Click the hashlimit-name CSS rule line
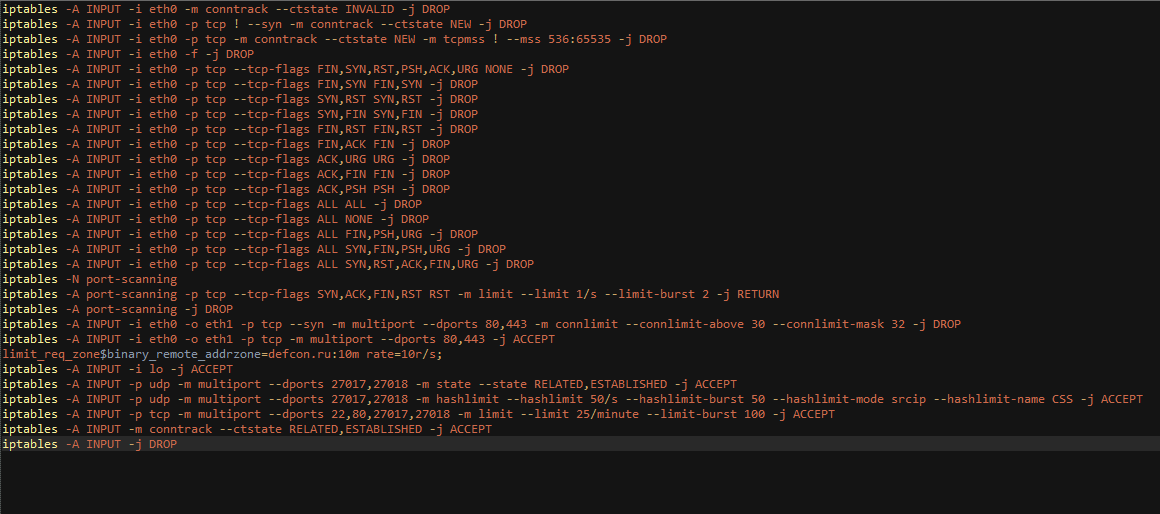The width and height of the screenshot is (1160, 514). (x=573, y=399)
